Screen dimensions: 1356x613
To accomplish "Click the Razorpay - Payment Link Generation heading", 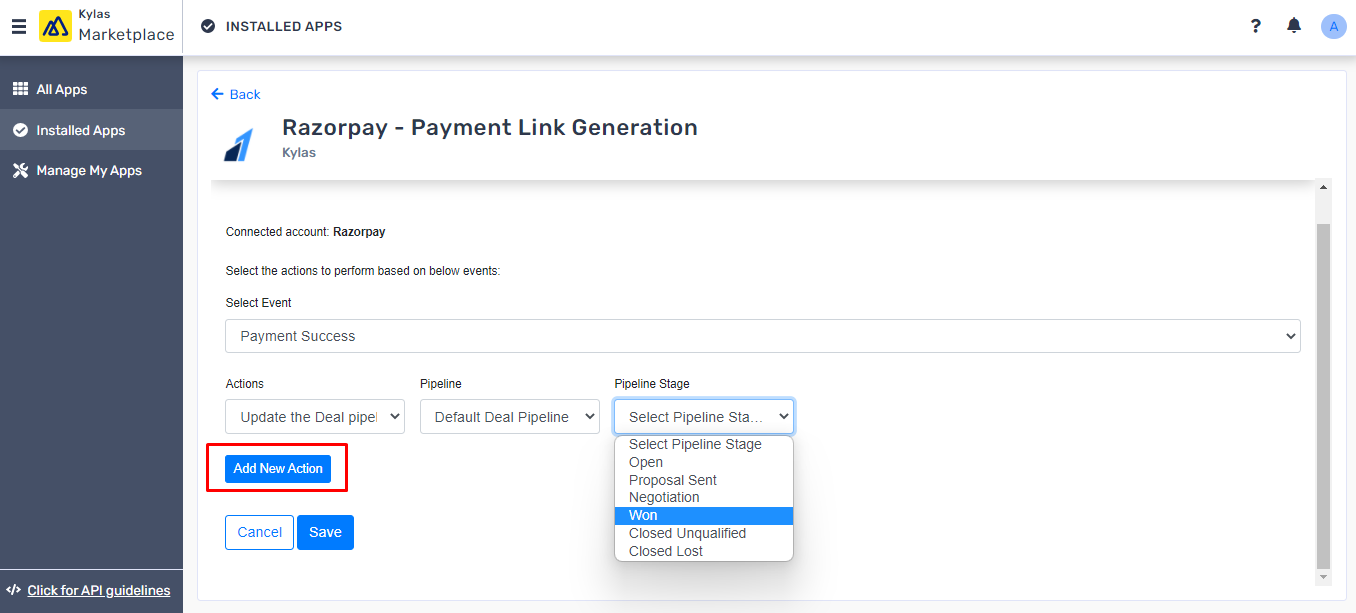I will [490, 127].
